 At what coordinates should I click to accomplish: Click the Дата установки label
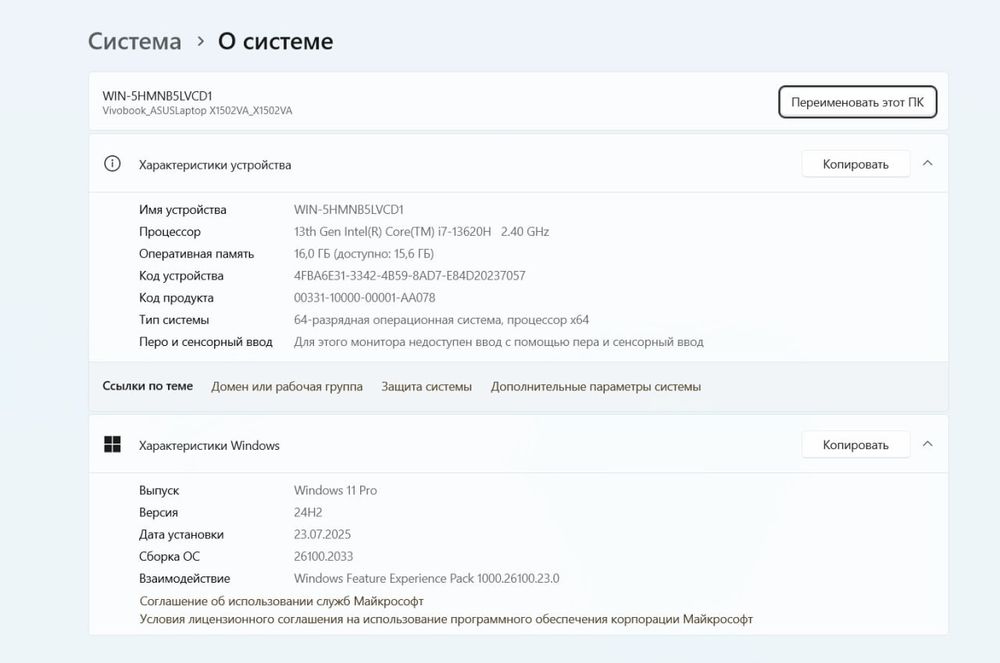point(181,535)
